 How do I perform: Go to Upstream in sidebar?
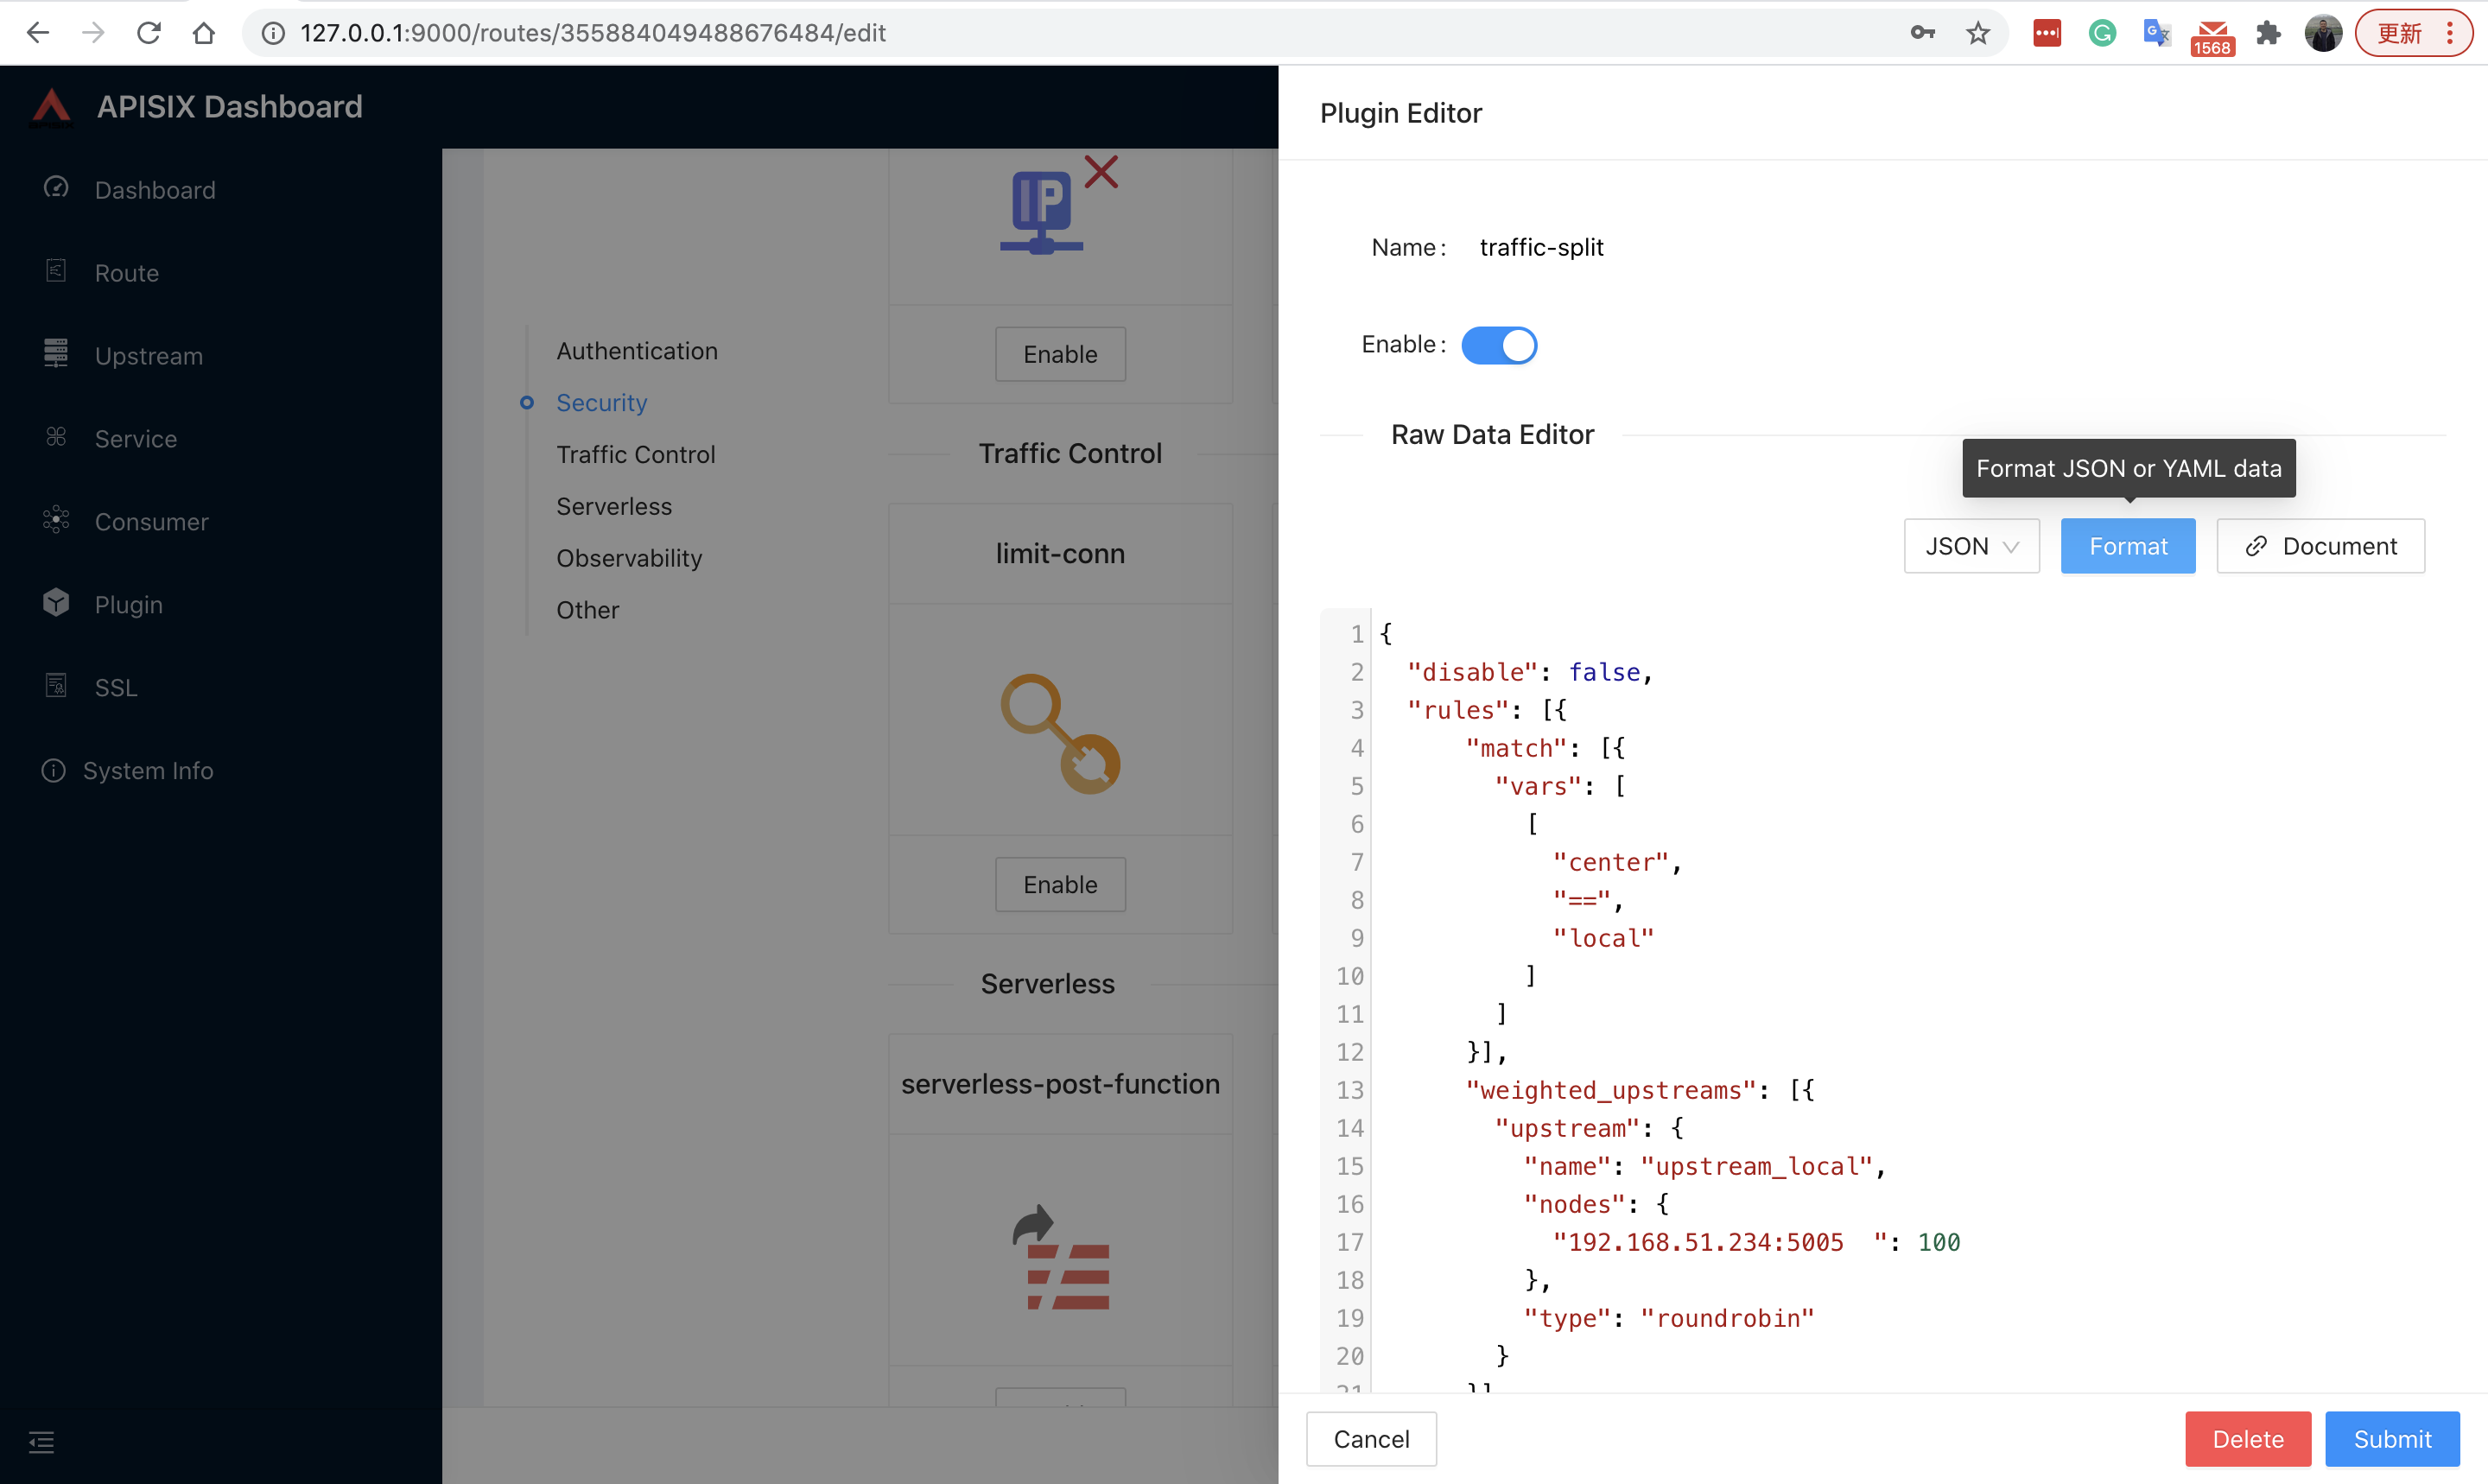tap(148, 356)
